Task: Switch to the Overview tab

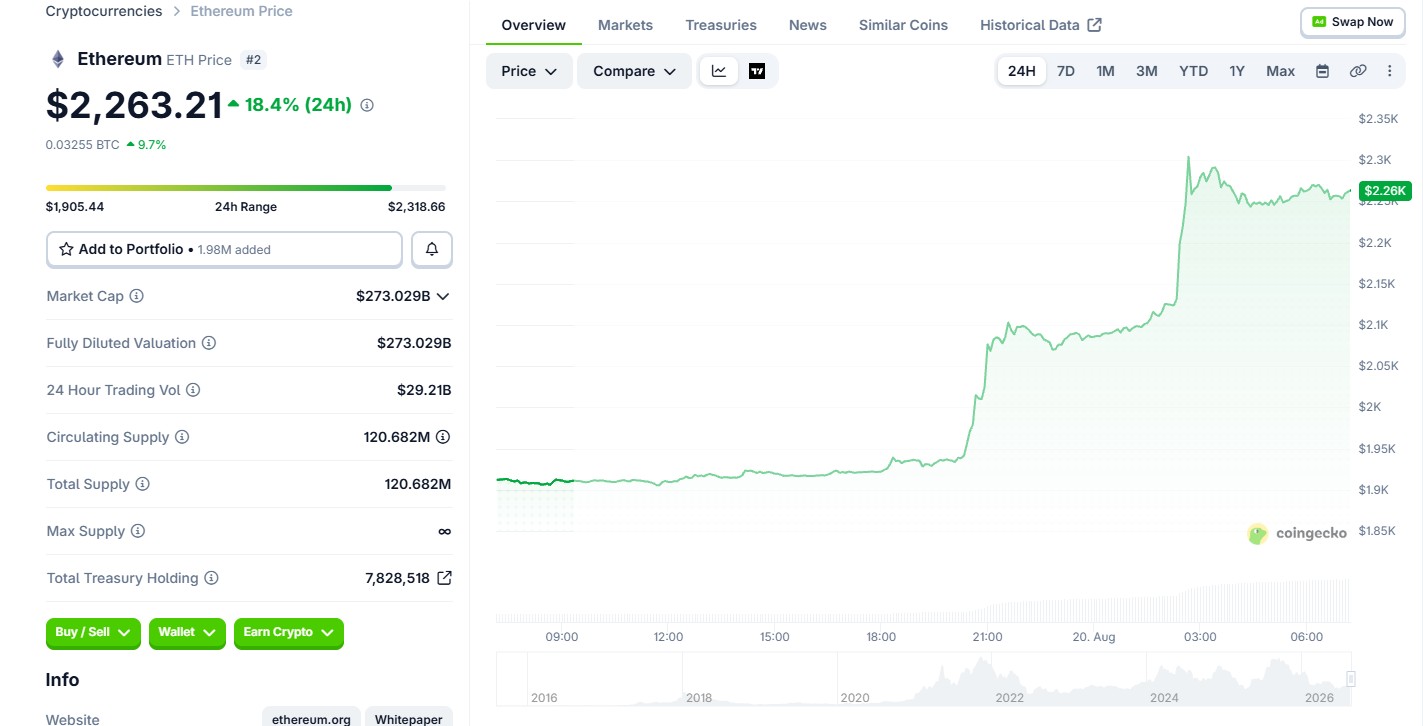Action: 534,25
